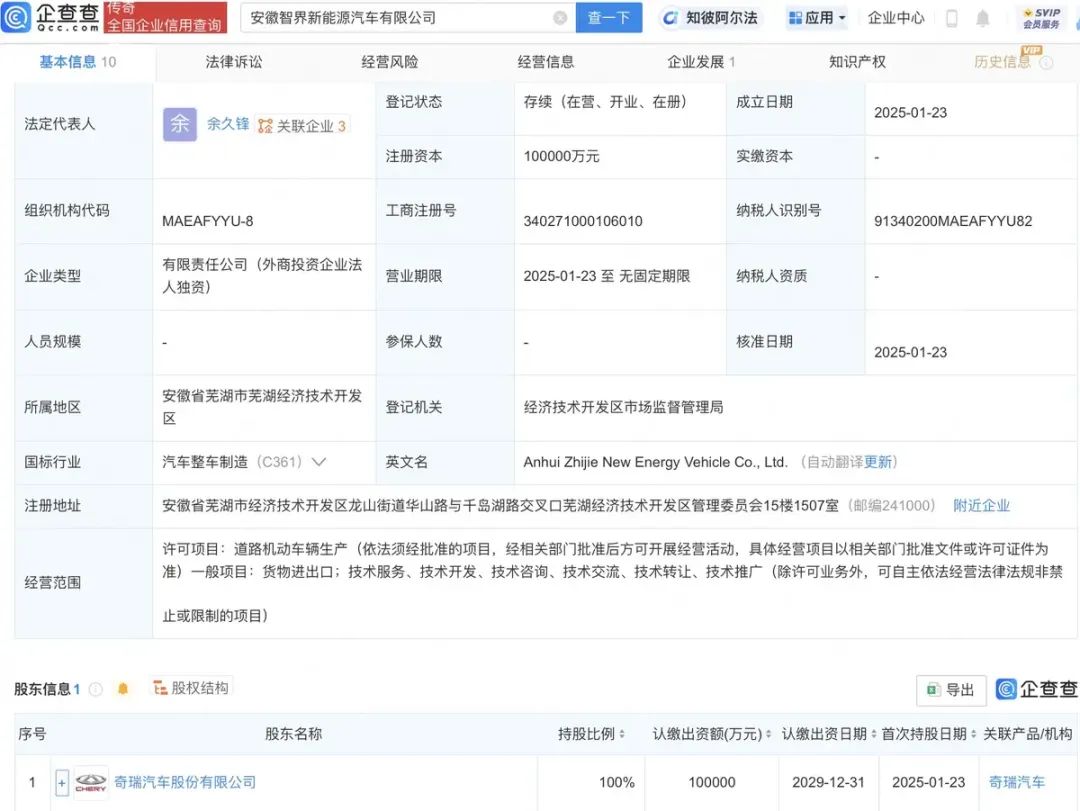Open the mobile phone icon in header
This screenshot has width=1080, height=811.
(x=951, y=18)
